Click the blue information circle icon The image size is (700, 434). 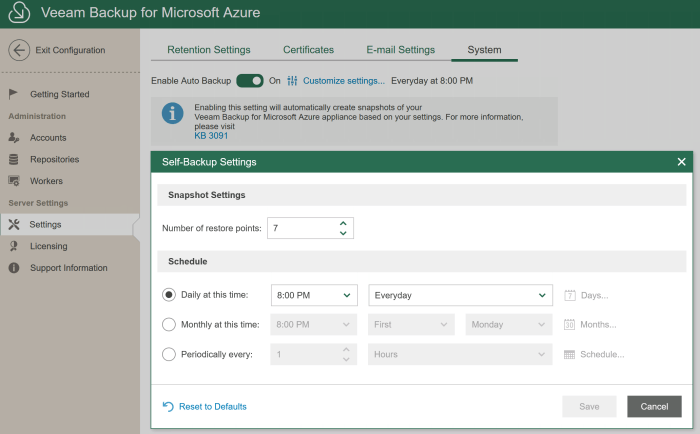point(172,113)
